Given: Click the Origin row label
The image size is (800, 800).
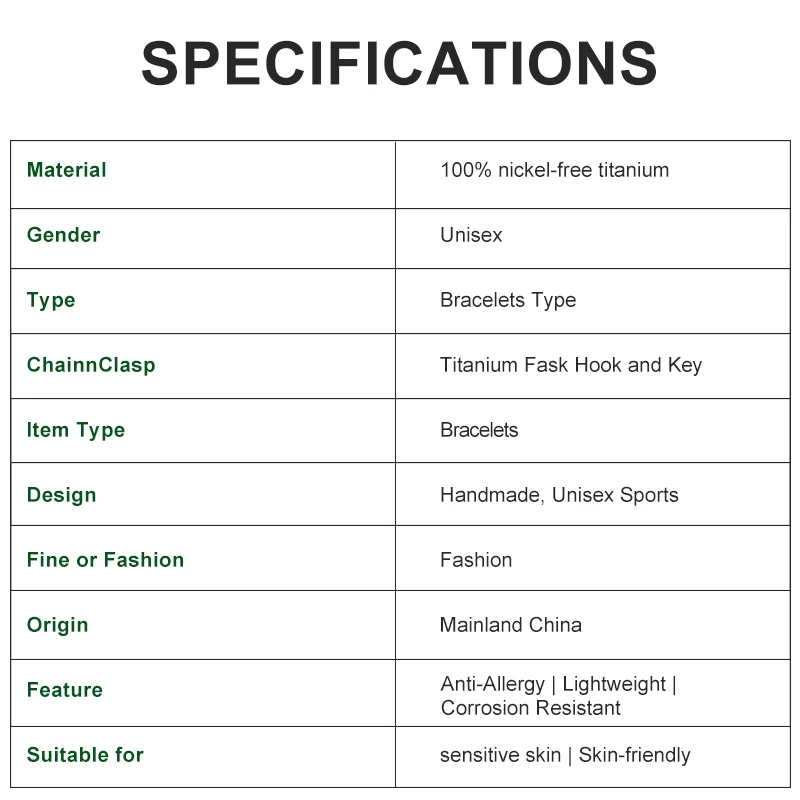Looking at the screenshot, I should tap(58, 625).
